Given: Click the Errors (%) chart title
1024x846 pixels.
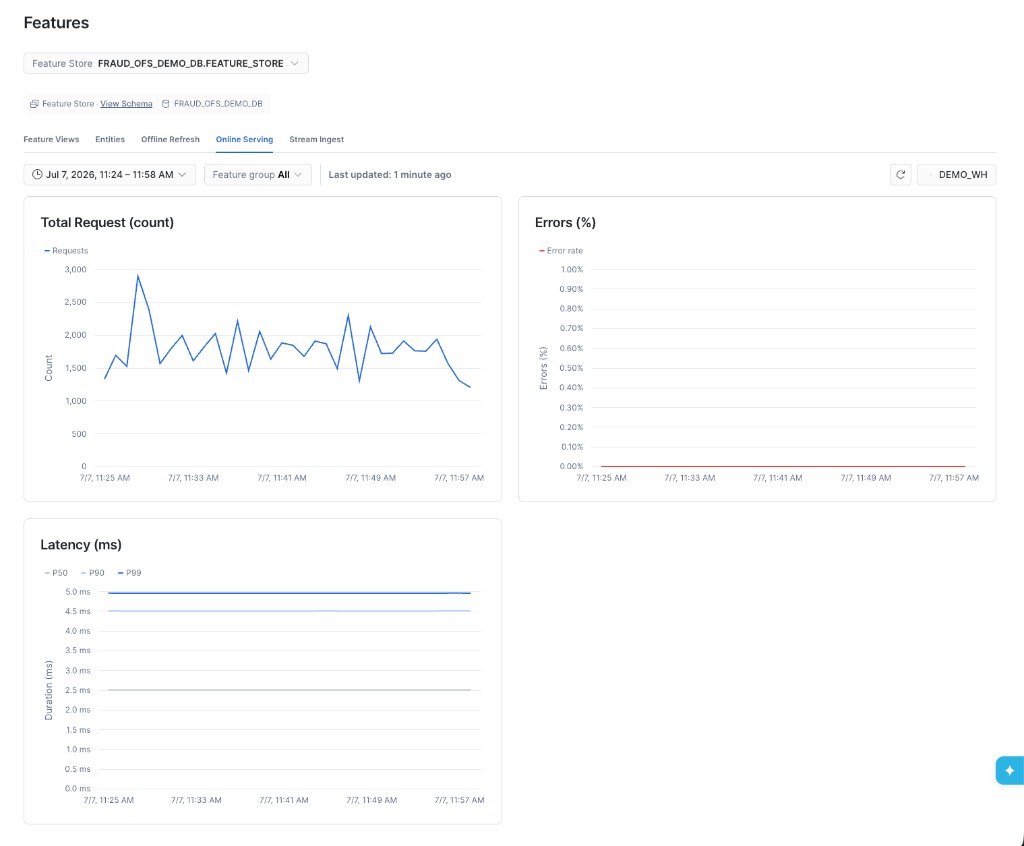Looking at the screenshot, I should point(566,223).
